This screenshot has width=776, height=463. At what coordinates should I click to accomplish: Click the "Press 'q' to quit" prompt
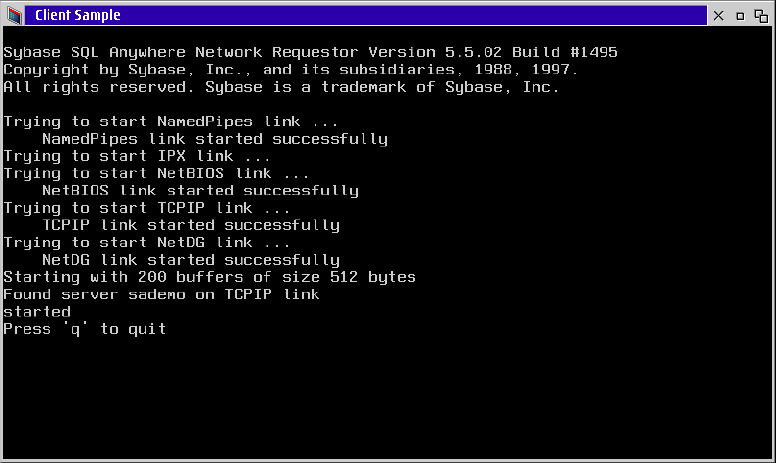tap(85, 329)
